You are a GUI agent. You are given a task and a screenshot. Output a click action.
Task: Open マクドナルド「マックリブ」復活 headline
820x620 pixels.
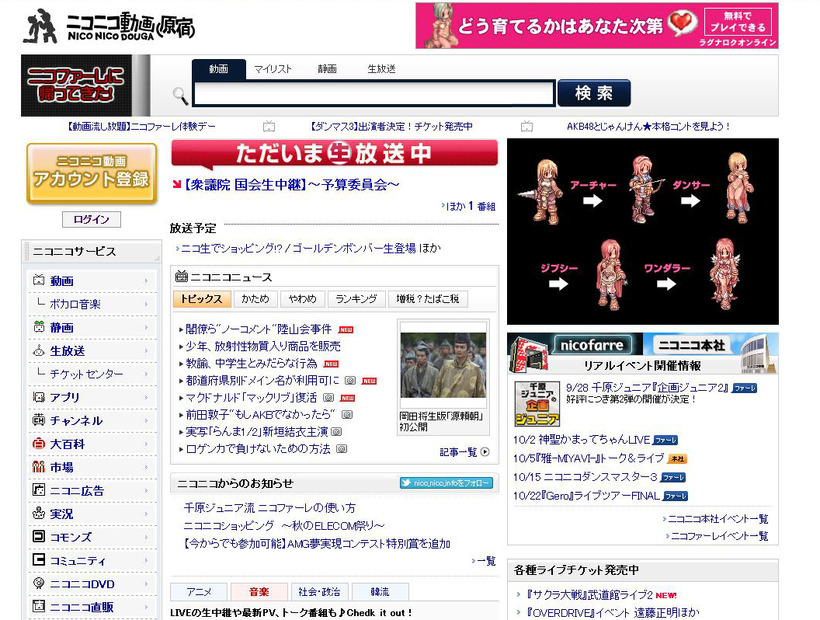(252, 398)
